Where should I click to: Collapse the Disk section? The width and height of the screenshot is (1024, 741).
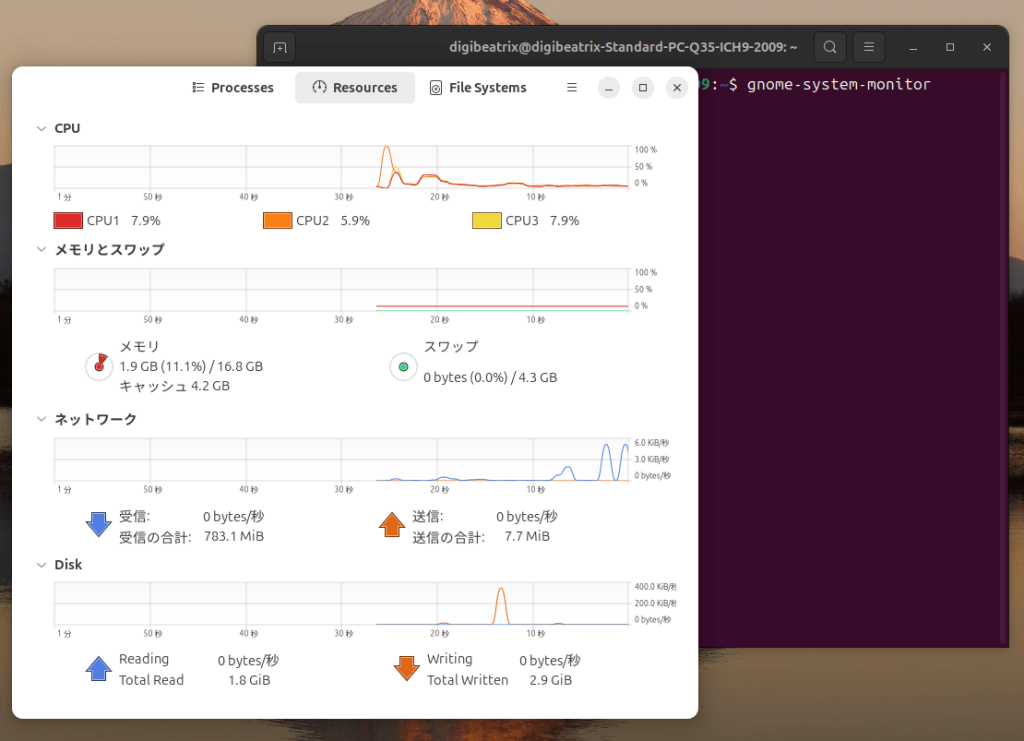pyautogui.click(x=40, y=564)
